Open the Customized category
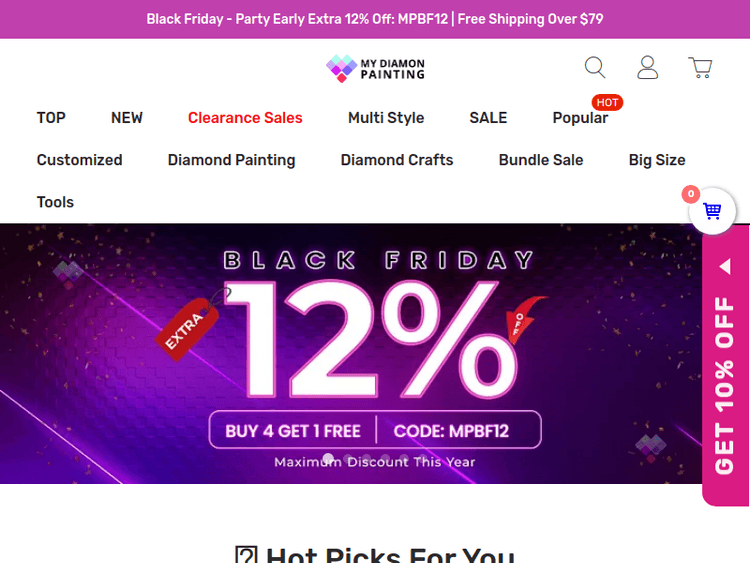750x563 pixels. [x=80, y=160]
